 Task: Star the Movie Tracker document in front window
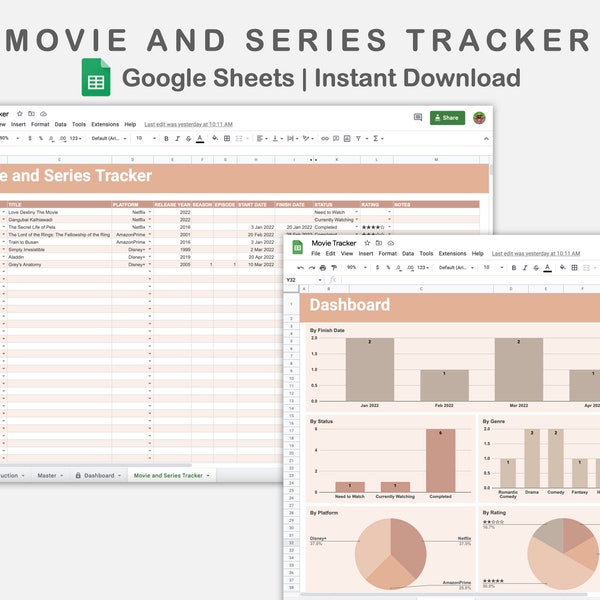[x=367, y=243]
